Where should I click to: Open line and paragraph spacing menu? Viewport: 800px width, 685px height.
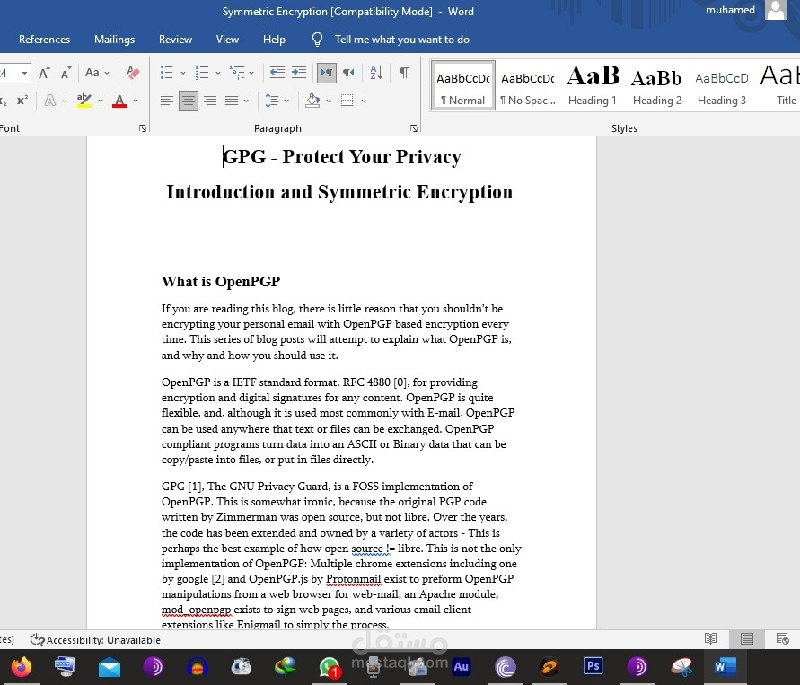(x=276, y=100)
